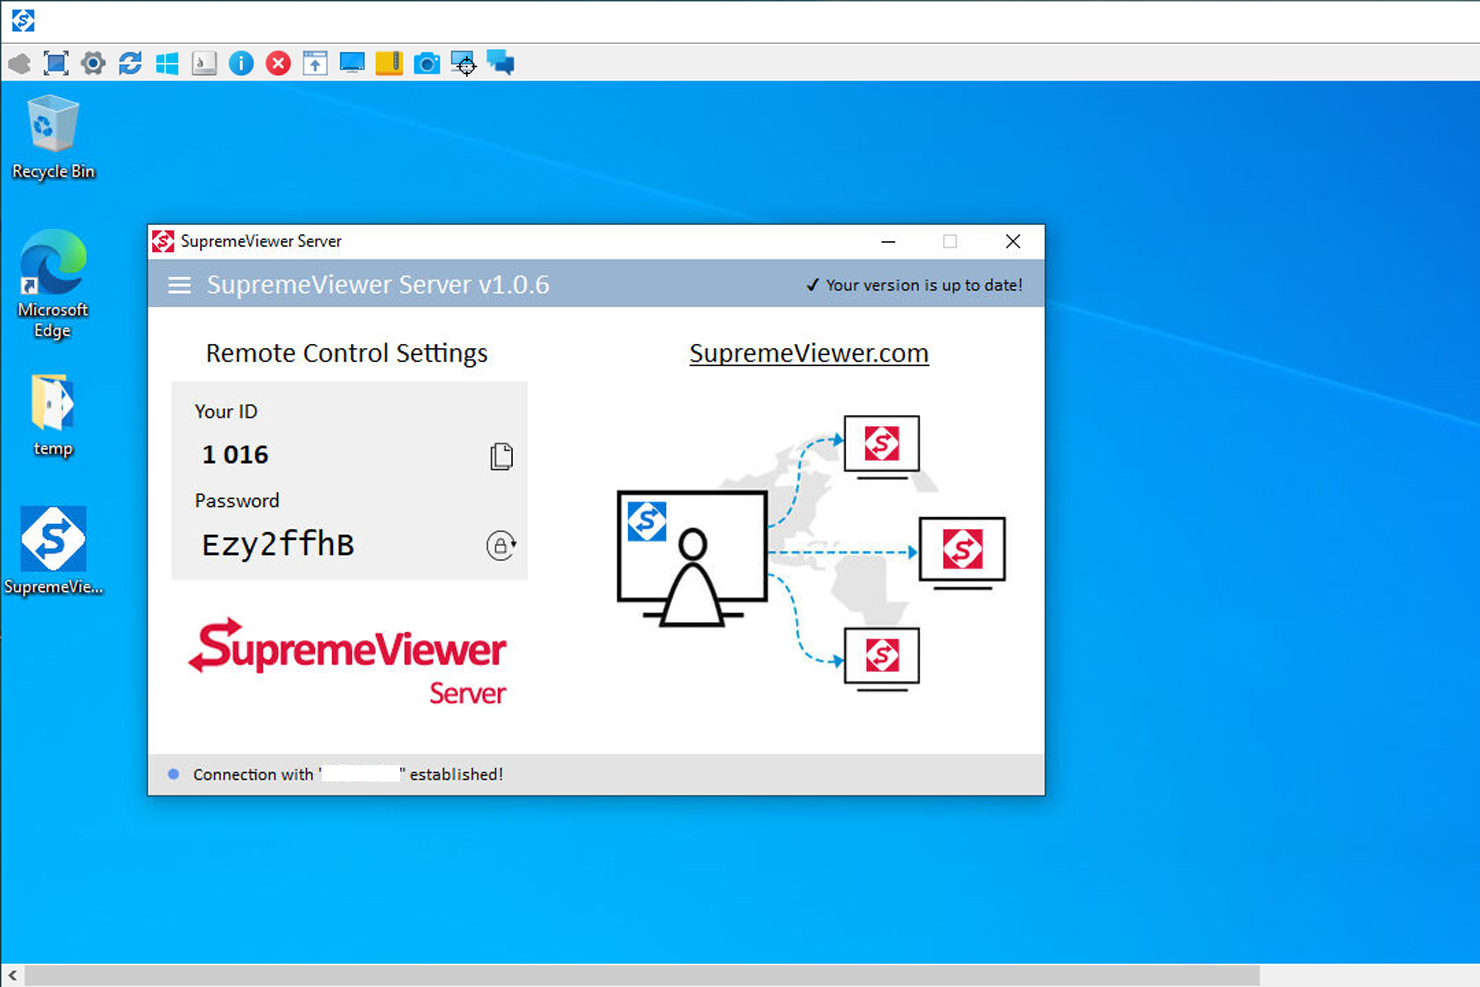
Task: Click the Windows logo toolbar icon
Action: click(167, 64)
